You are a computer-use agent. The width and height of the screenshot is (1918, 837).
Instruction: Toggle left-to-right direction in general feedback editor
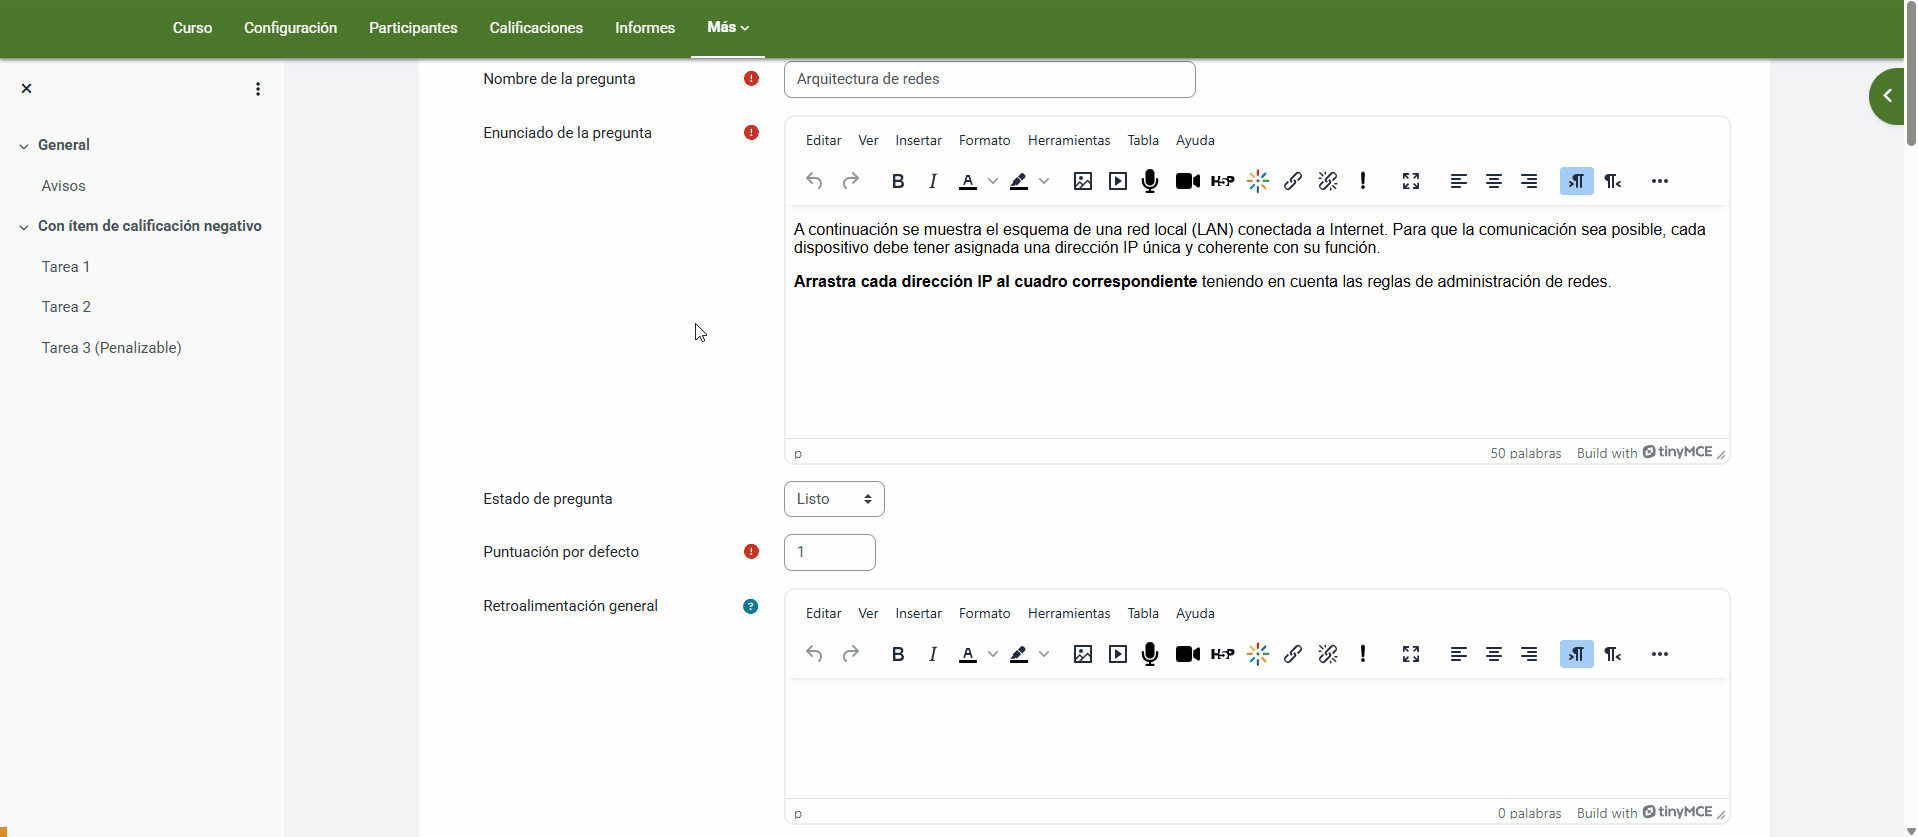tap(1577, 654)
